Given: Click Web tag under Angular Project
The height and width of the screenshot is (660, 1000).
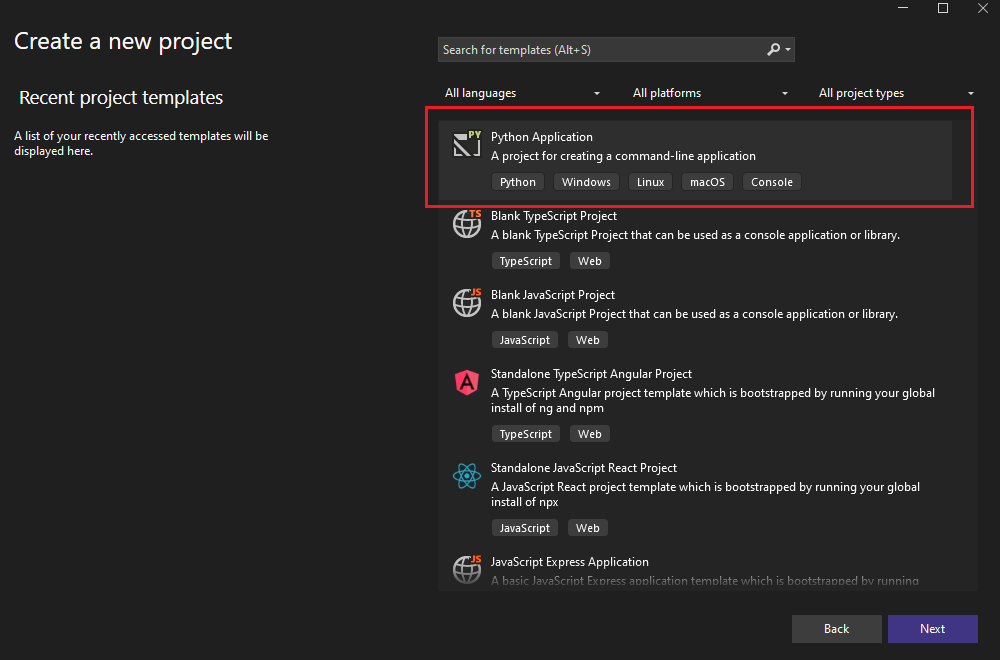Looking at the screenshot, I should tap(589, 434).
